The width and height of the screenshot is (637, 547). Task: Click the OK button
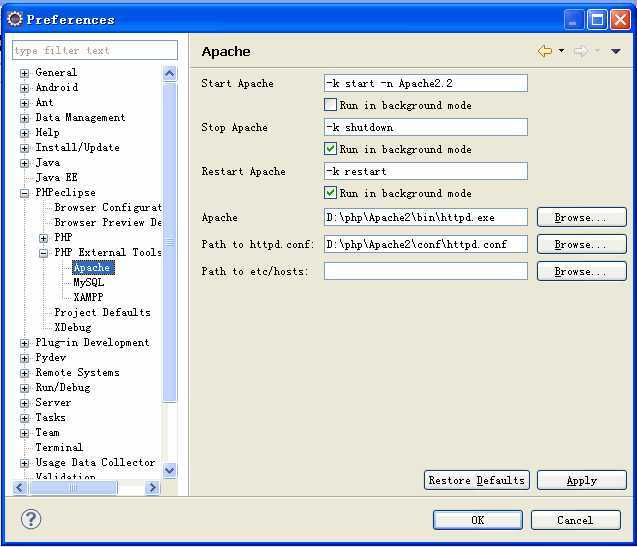pos(478,520)
